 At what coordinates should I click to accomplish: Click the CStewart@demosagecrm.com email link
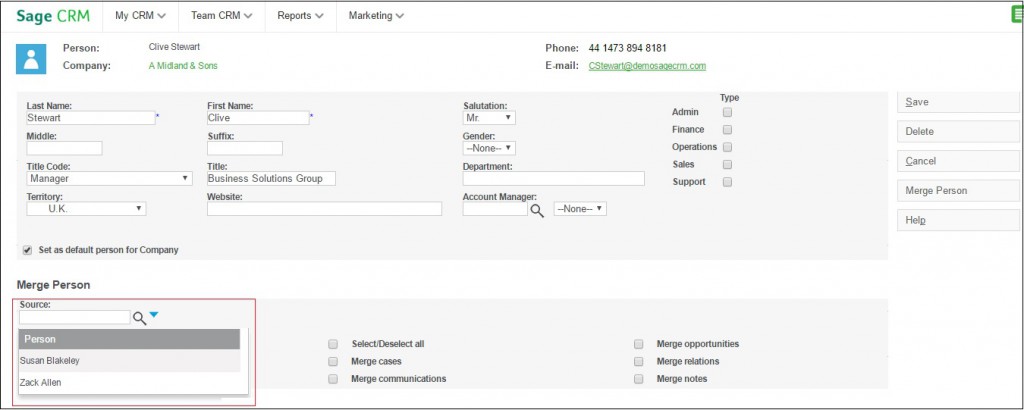[x=647, y=66]
